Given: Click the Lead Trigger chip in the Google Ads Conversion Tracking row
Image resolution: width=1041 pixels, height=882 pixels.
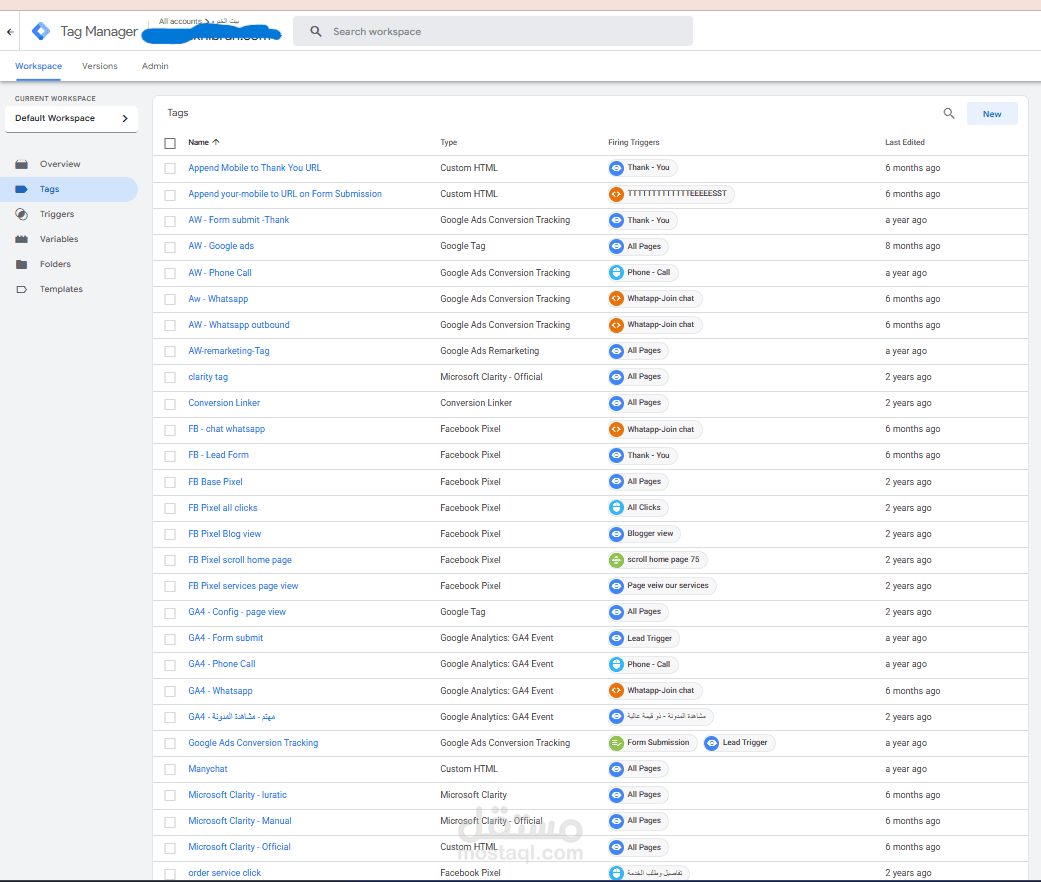Looking at the screenshot, I should click(x=738, y=743).
